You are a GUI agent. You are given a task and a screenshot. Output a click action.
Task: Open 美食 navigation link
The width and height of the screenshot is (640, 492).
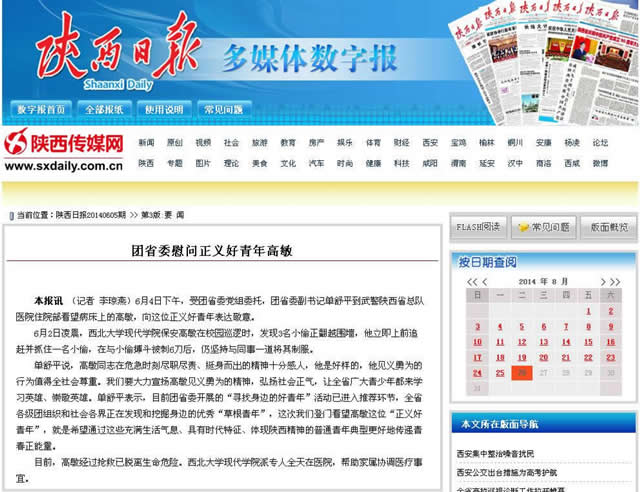[x=260, y=163]
